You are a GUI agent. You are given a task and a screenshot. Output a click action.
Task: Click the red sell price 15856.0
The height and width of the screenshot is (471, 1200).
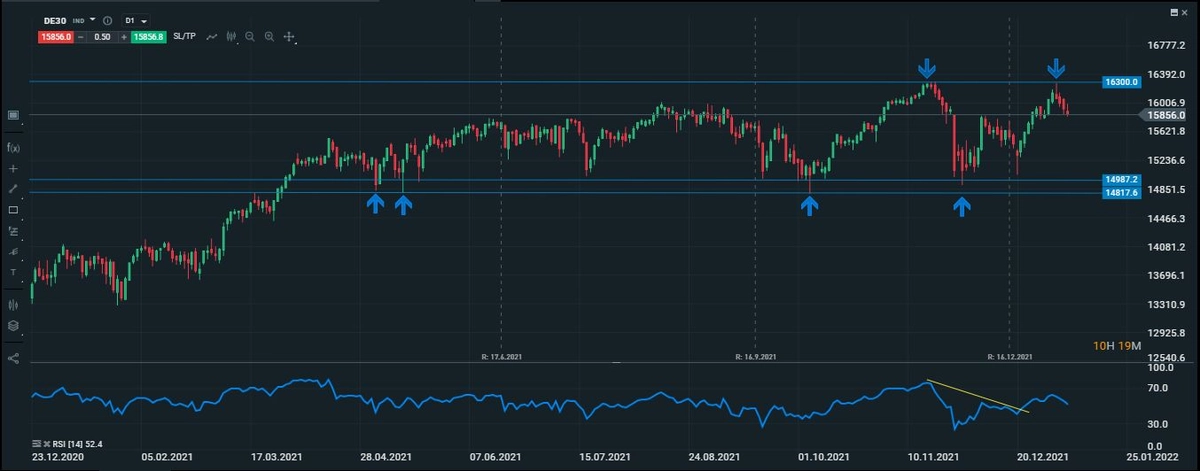pos(54,37)
